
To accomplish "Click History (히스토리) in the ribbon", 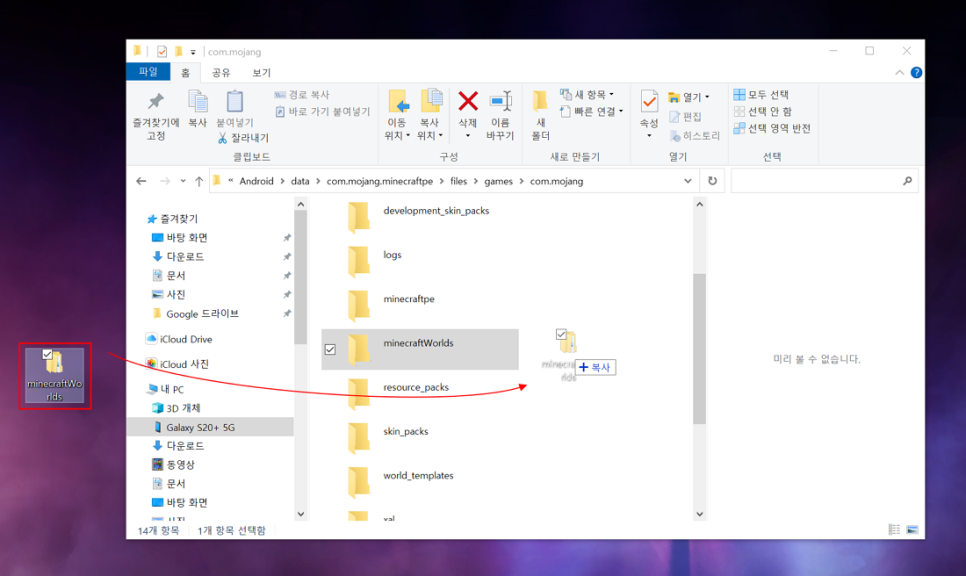I will 694,136.
